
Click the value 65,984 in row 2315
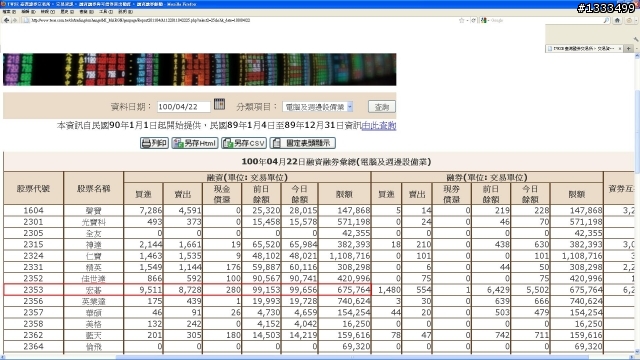pyautogui.click(x=302, y=244)
